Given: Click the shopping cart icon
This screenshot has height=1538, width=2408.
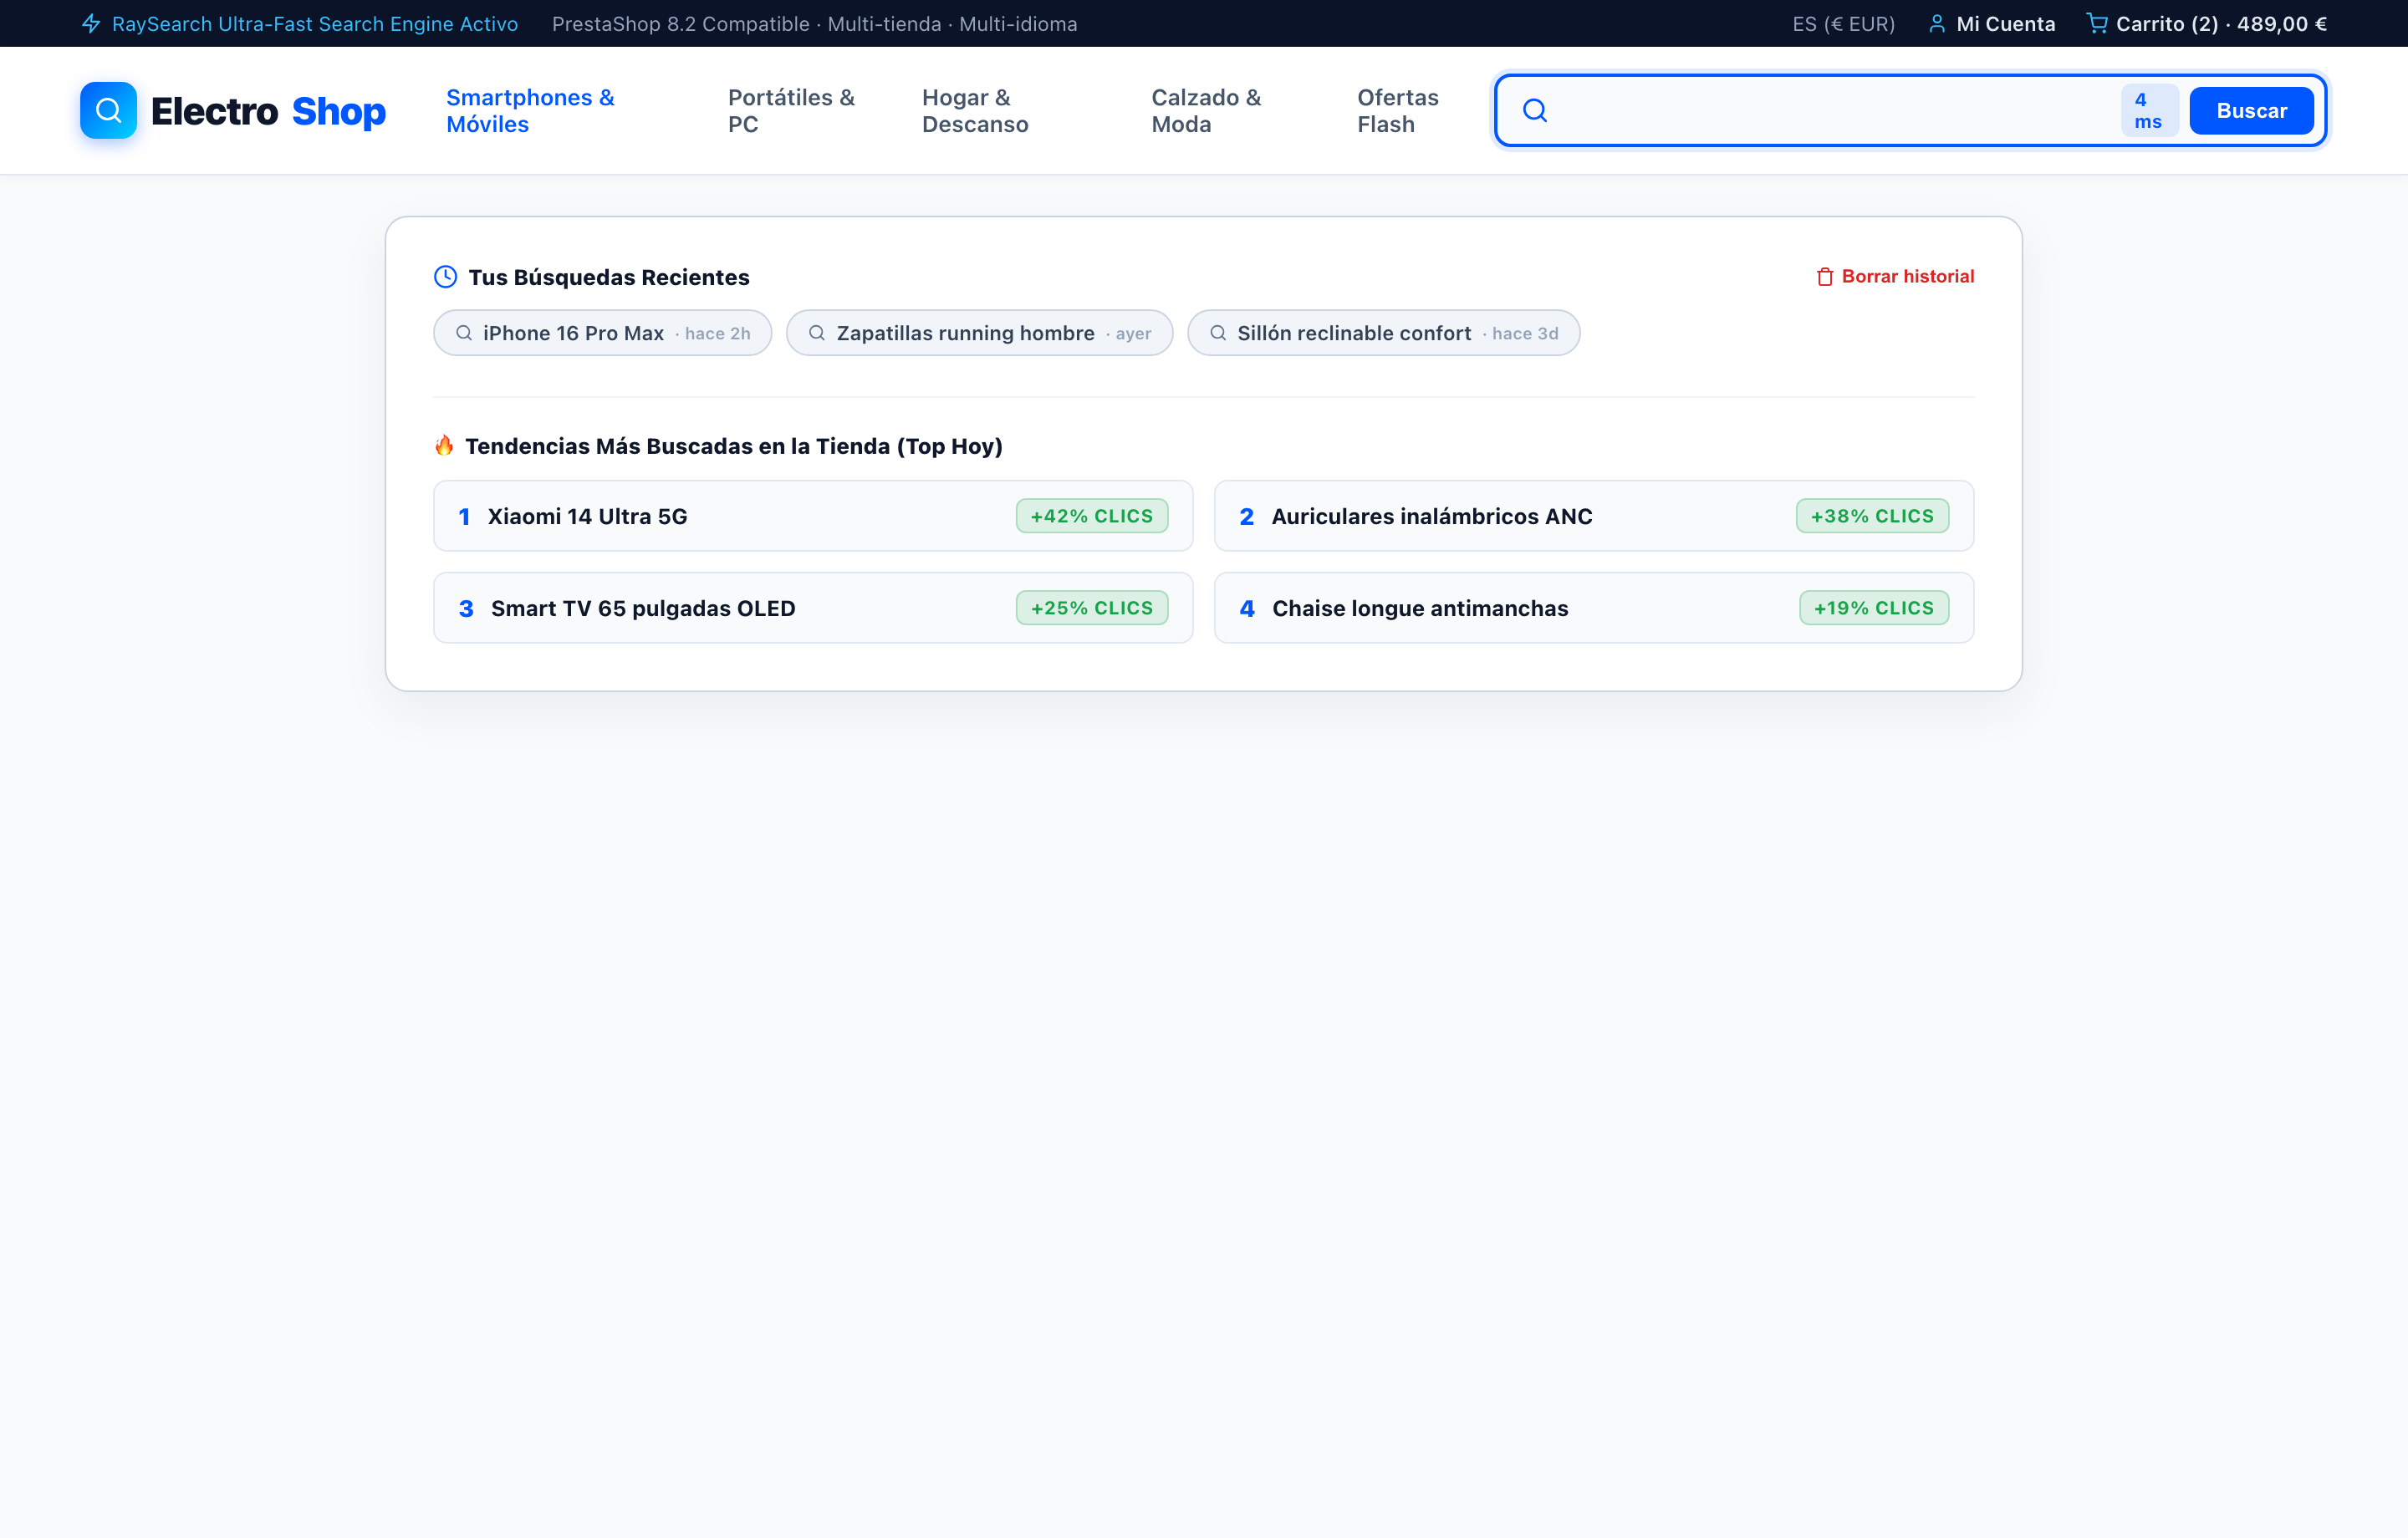Looking at the screenshot, I should tap(2097, 23).
